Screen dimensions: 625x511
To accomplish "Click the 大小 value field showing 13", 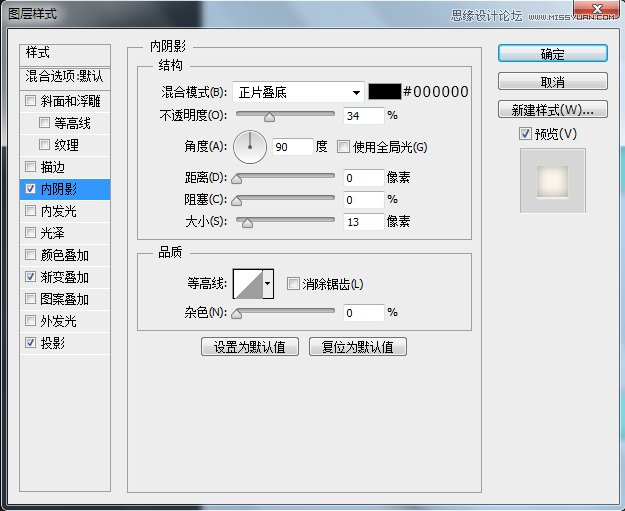I will (364, 222).
